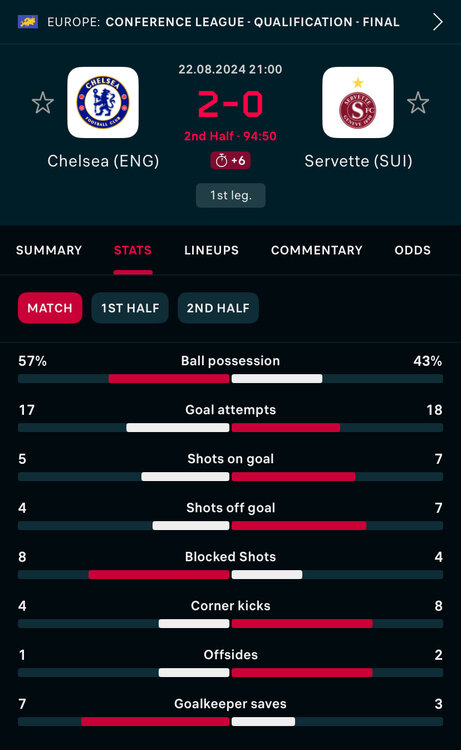Tap the Europe flag icon
The image size is (461, 750).
(28, 22)
